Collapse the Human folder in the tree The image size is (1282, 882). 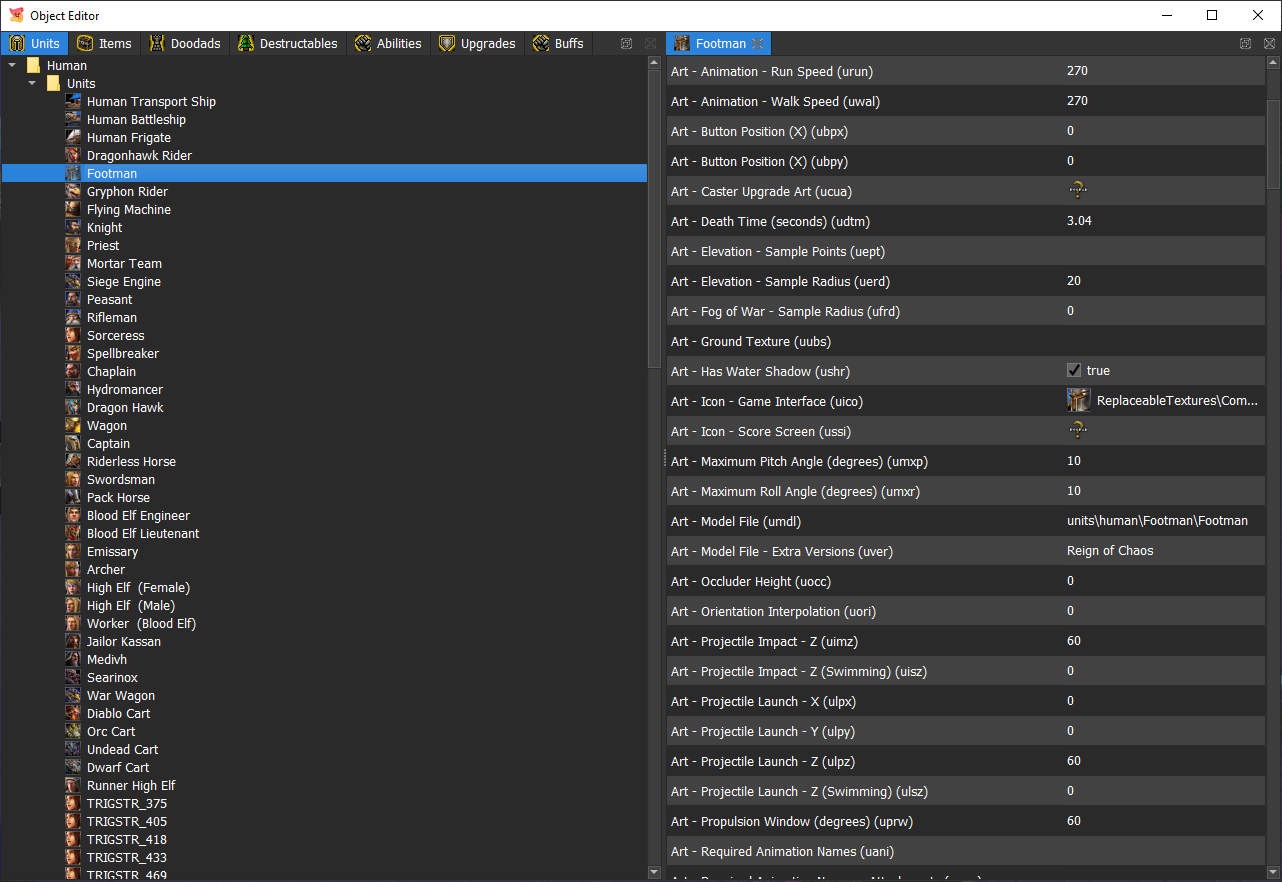tap(12, 65)
